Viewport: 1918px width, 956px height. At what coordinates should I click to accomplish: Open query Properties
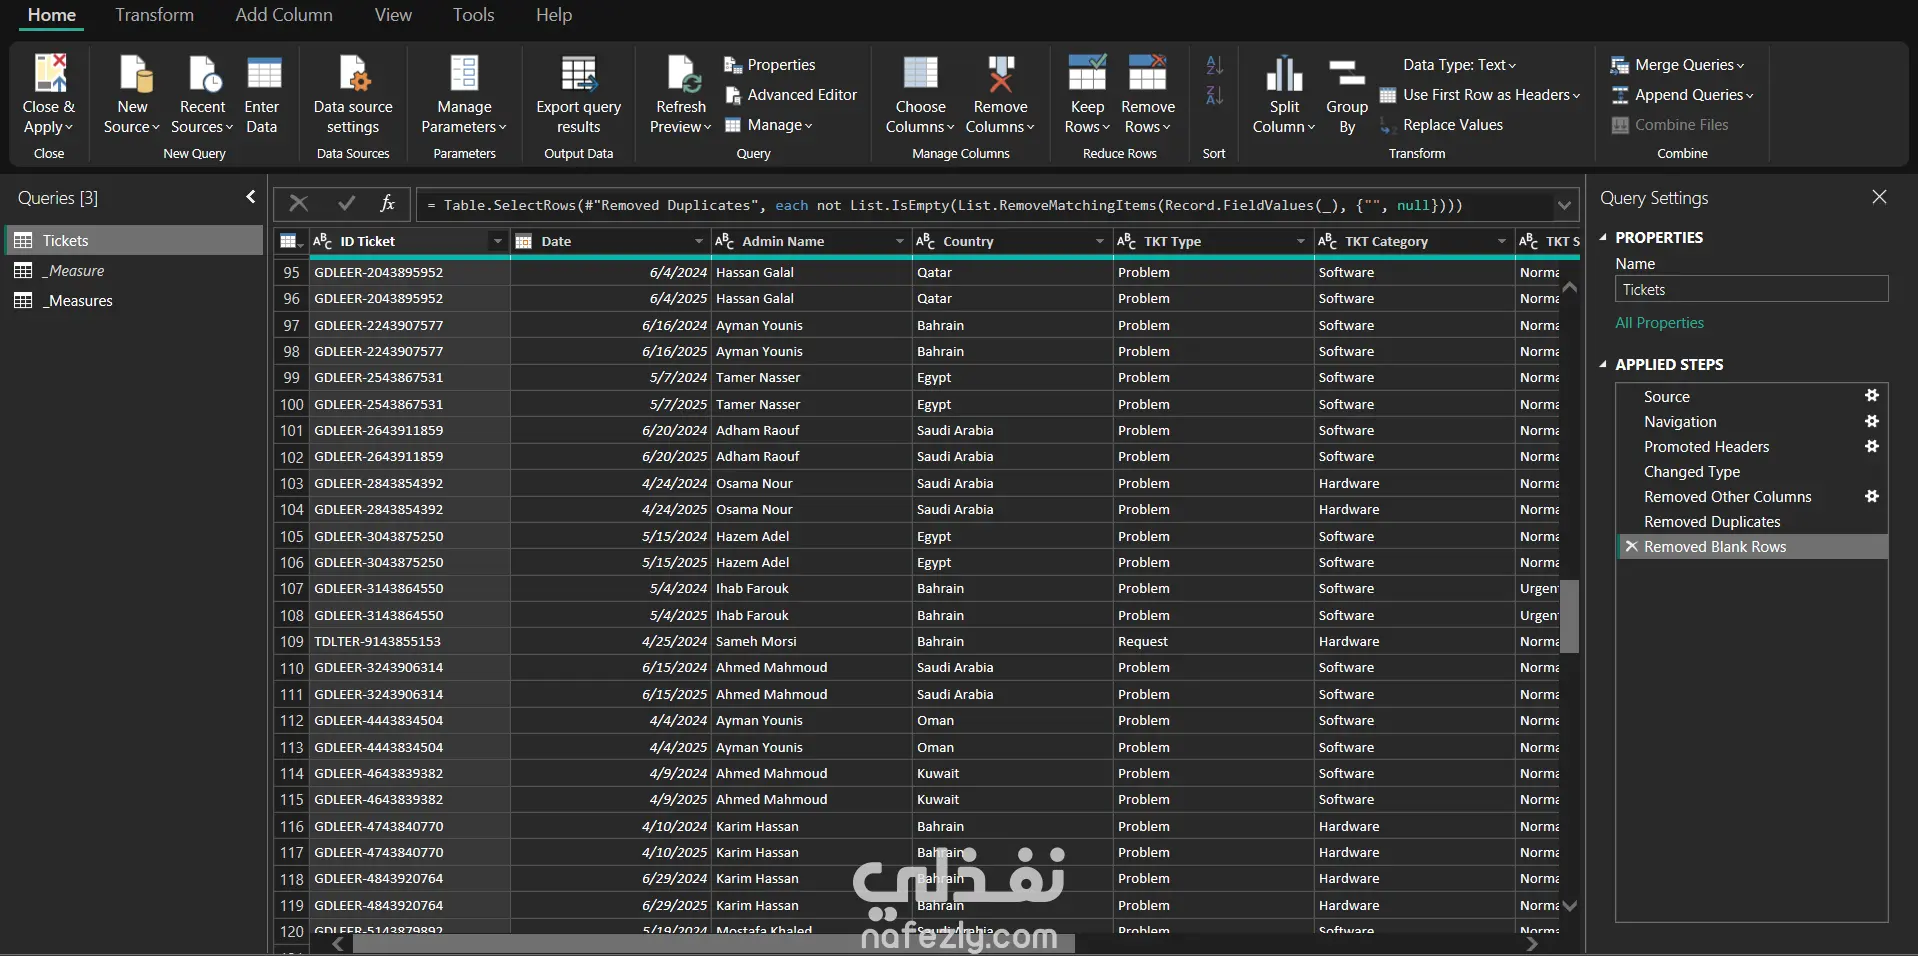pyautogui.click(x=769, y=65)
